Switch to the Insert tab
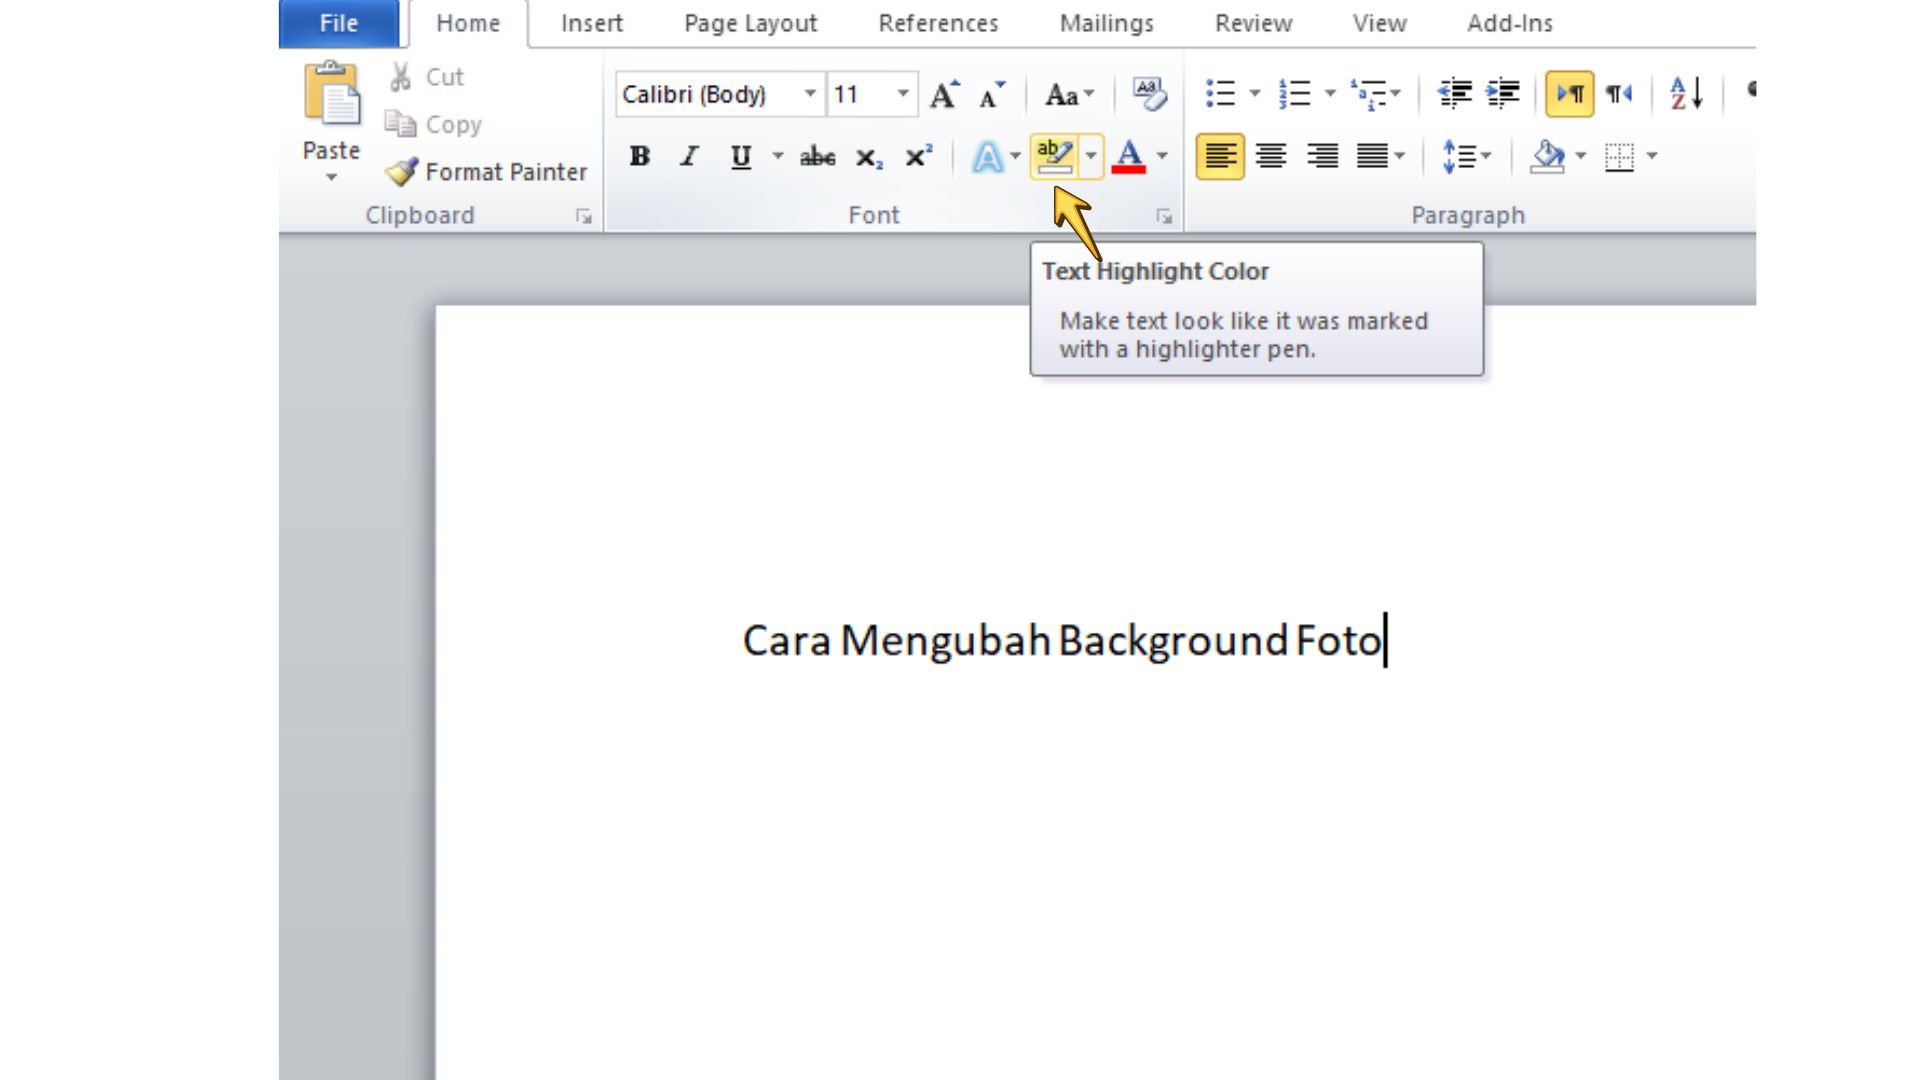1920x1080 pixels. (x=591, y=23)
